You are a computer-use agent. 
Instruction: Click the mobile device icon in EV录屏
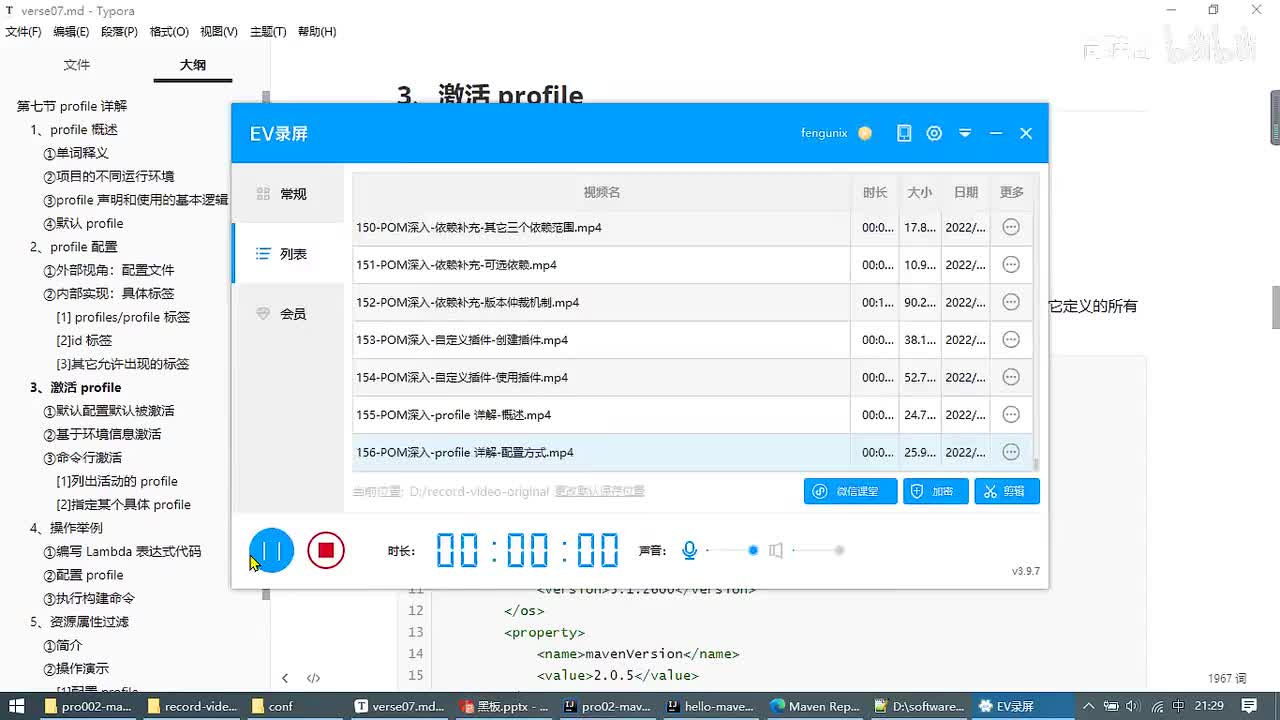click(904, 133)
